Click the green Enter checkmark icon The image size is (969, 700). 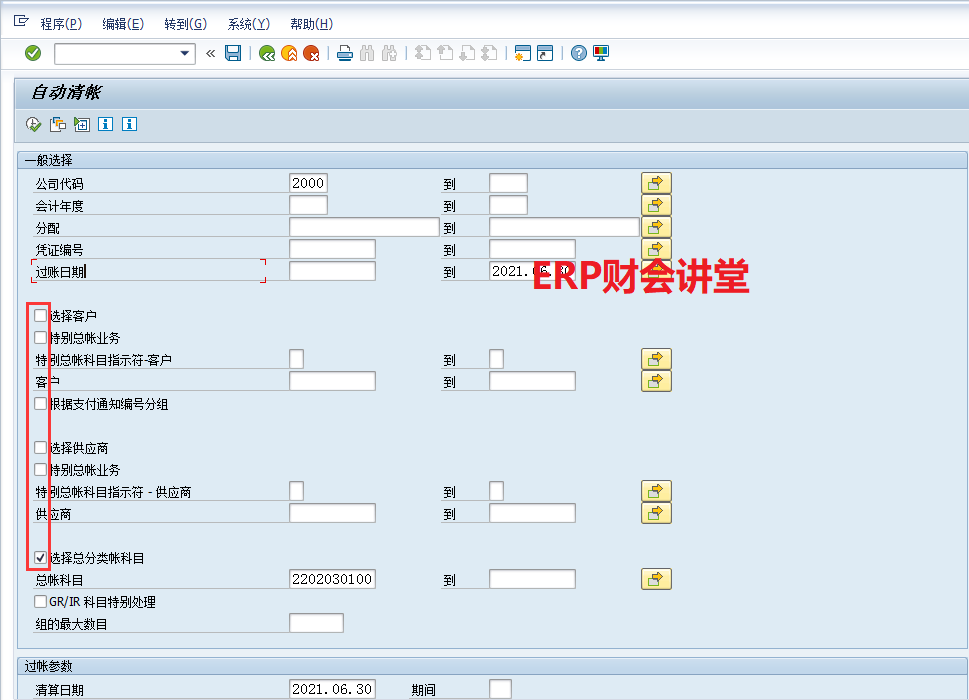click(33, 53)
